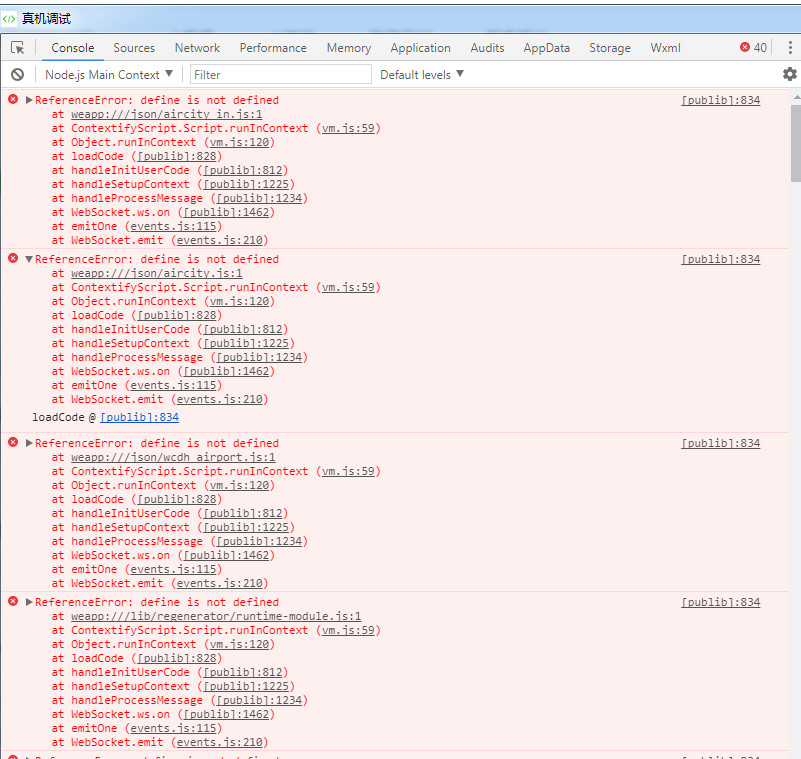Open the [publib]:834 source link of the runtime-module.js error

pyautogui.click(x=721, y=602)
